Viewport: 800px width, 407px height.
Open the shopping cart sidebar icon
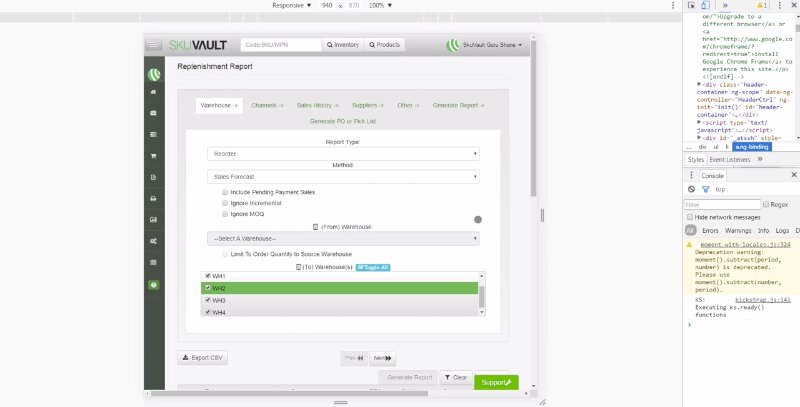pyautogui.click(x=153, y=155)
